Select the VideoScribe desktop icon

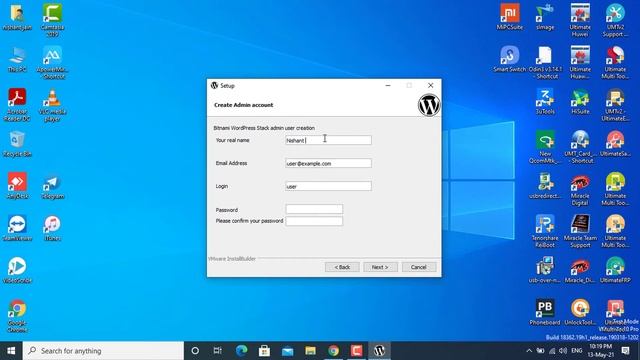tap(17, 270)
